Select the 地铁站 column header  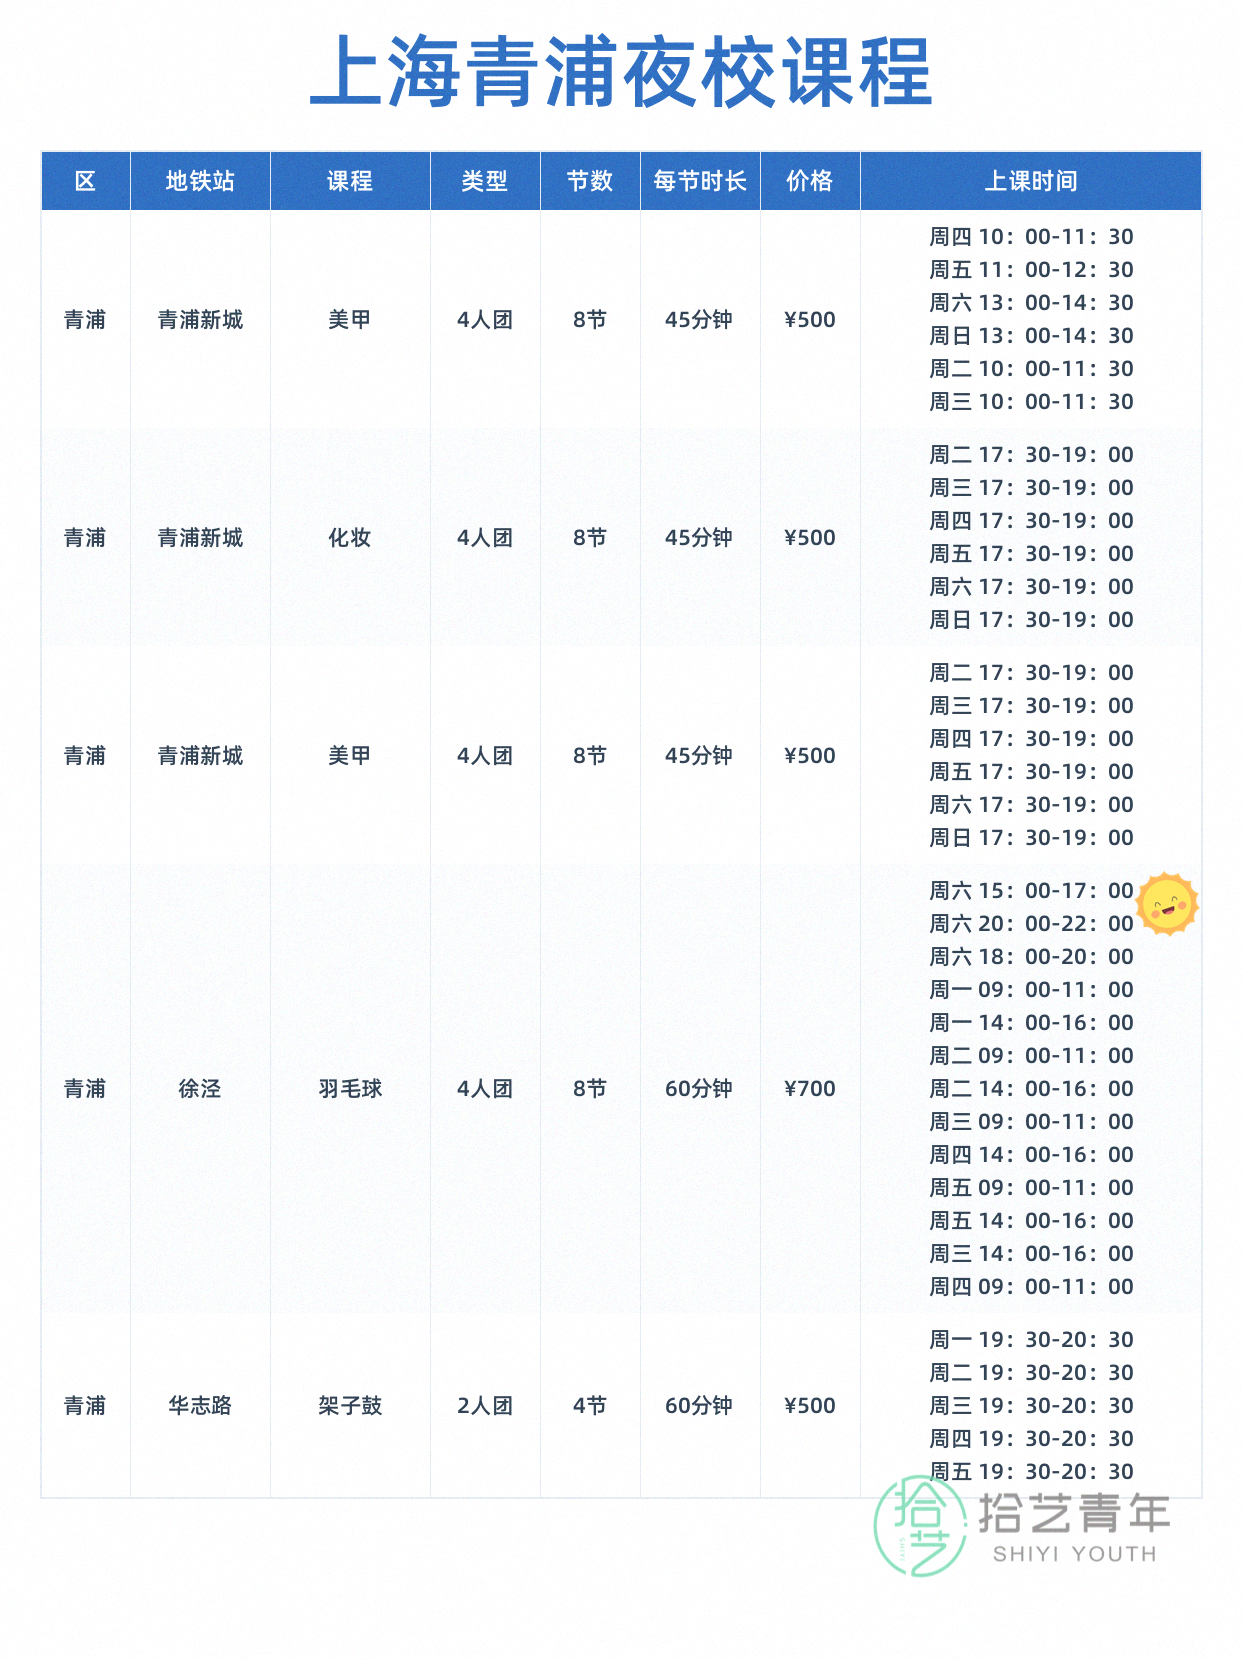pos(200,181)
